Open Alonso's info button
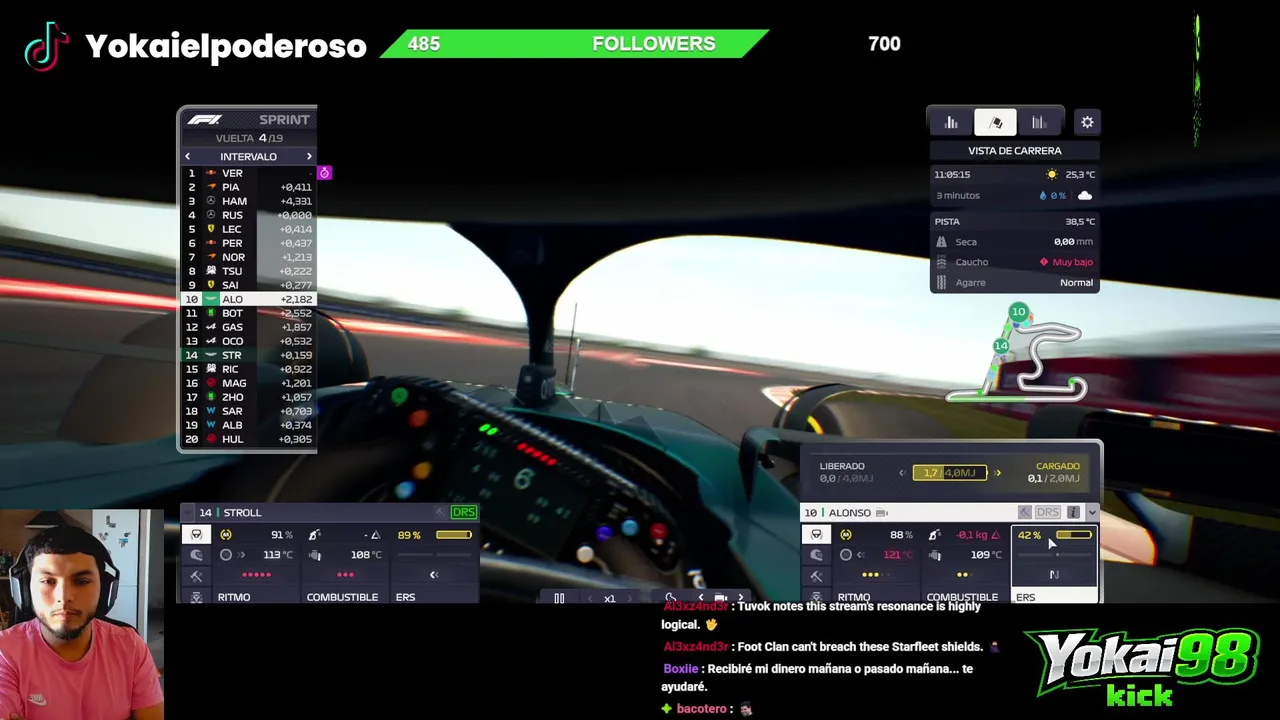This screenshot has width=1280, height=720. [1073, 512]
